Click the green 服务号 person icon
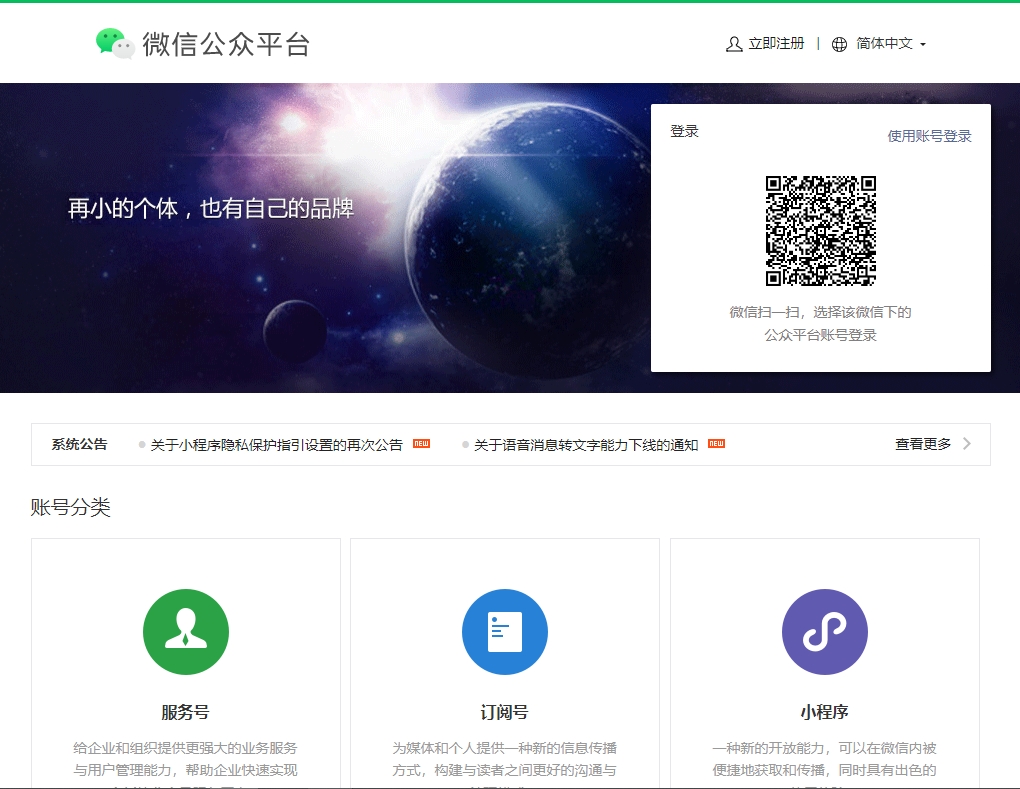 coord(186,632)
